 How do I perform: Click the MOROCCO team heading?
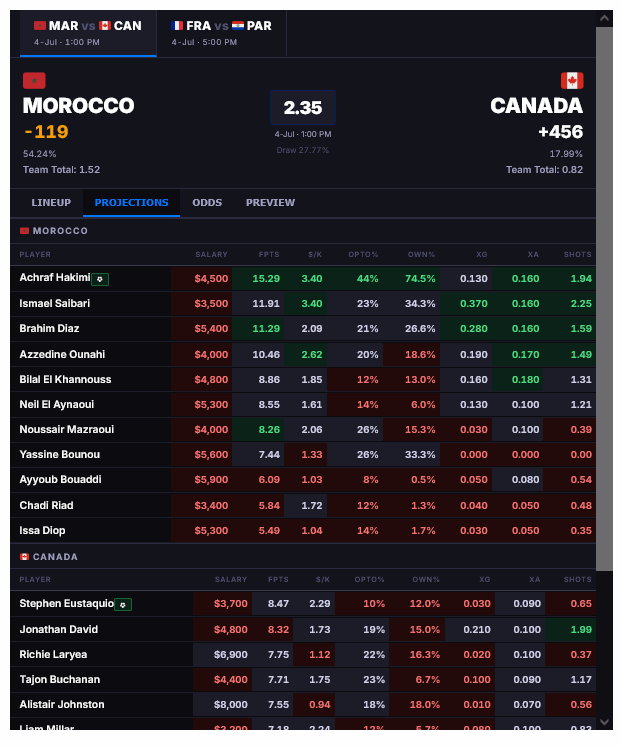click(79, 106)
